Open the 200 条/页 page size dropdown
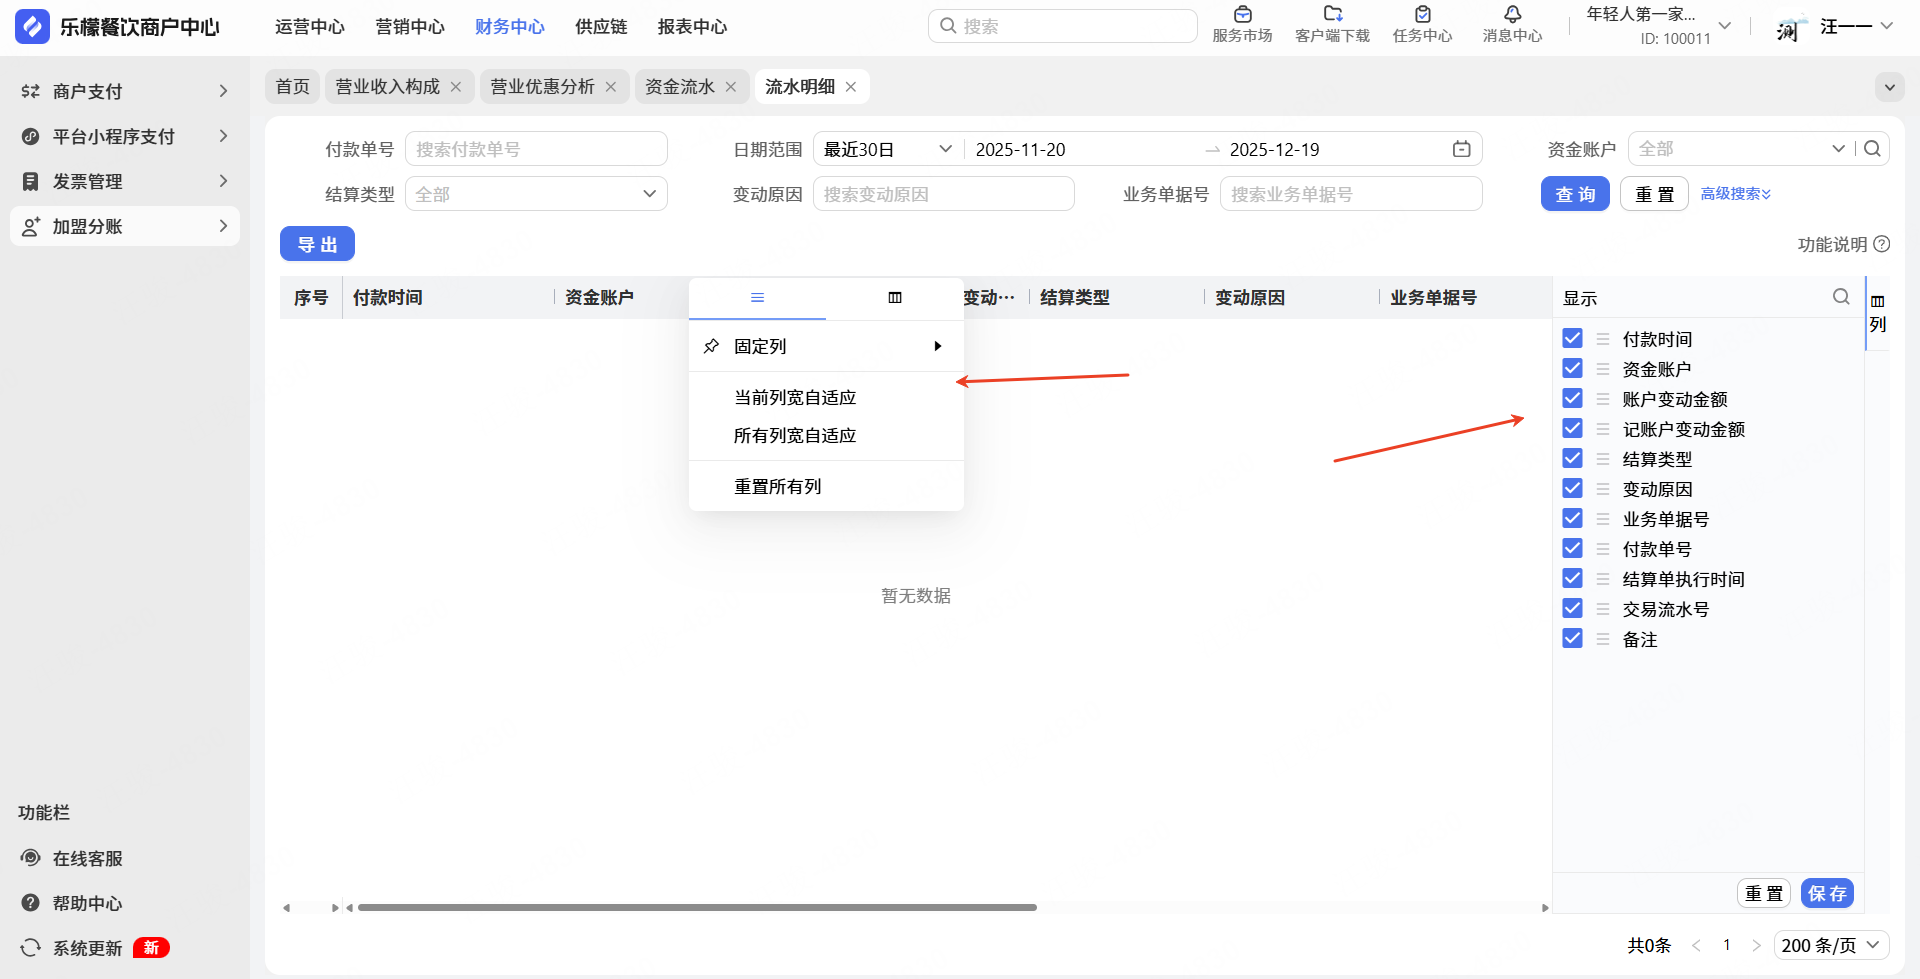The height and width of the screenshot is (979, 1920). click(1831, 945)
